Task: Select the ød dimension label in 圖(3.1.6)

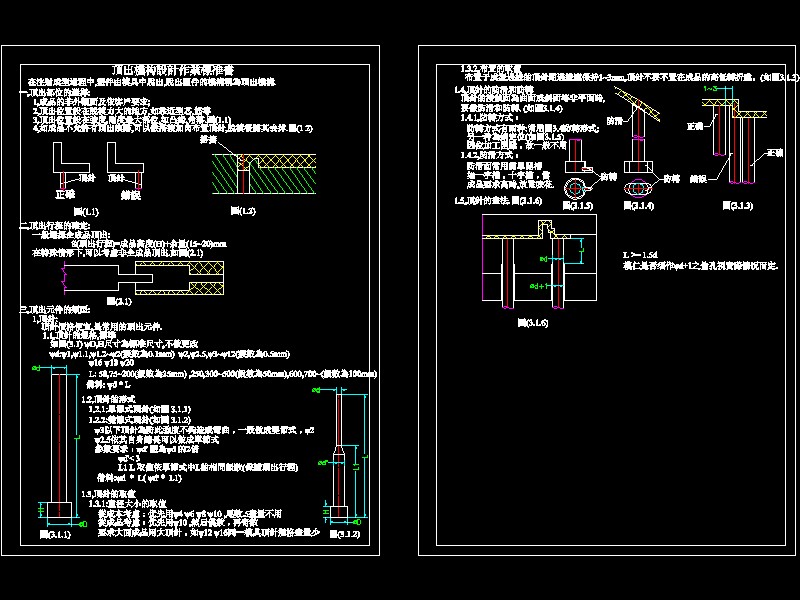Action: (542, 259)
